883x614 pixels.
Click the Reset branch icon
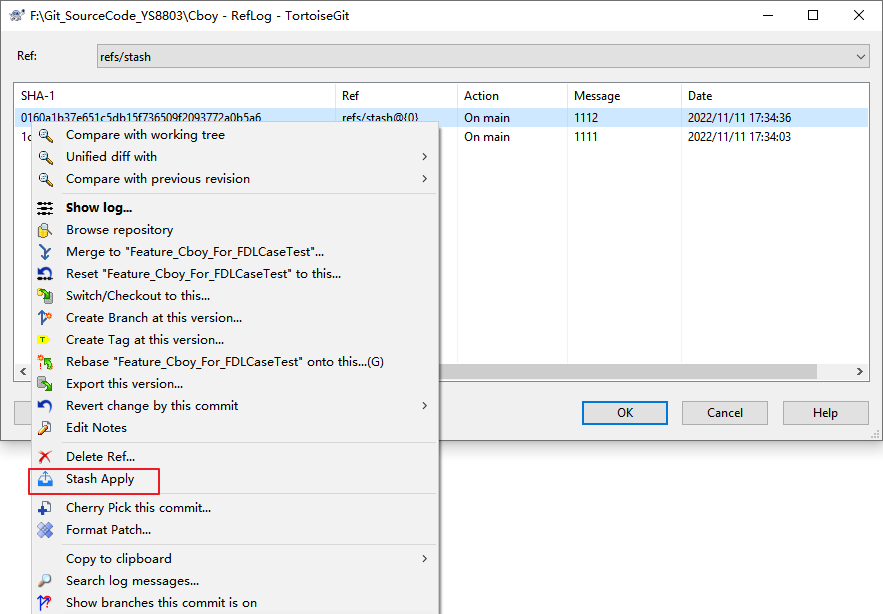[45, 274]
